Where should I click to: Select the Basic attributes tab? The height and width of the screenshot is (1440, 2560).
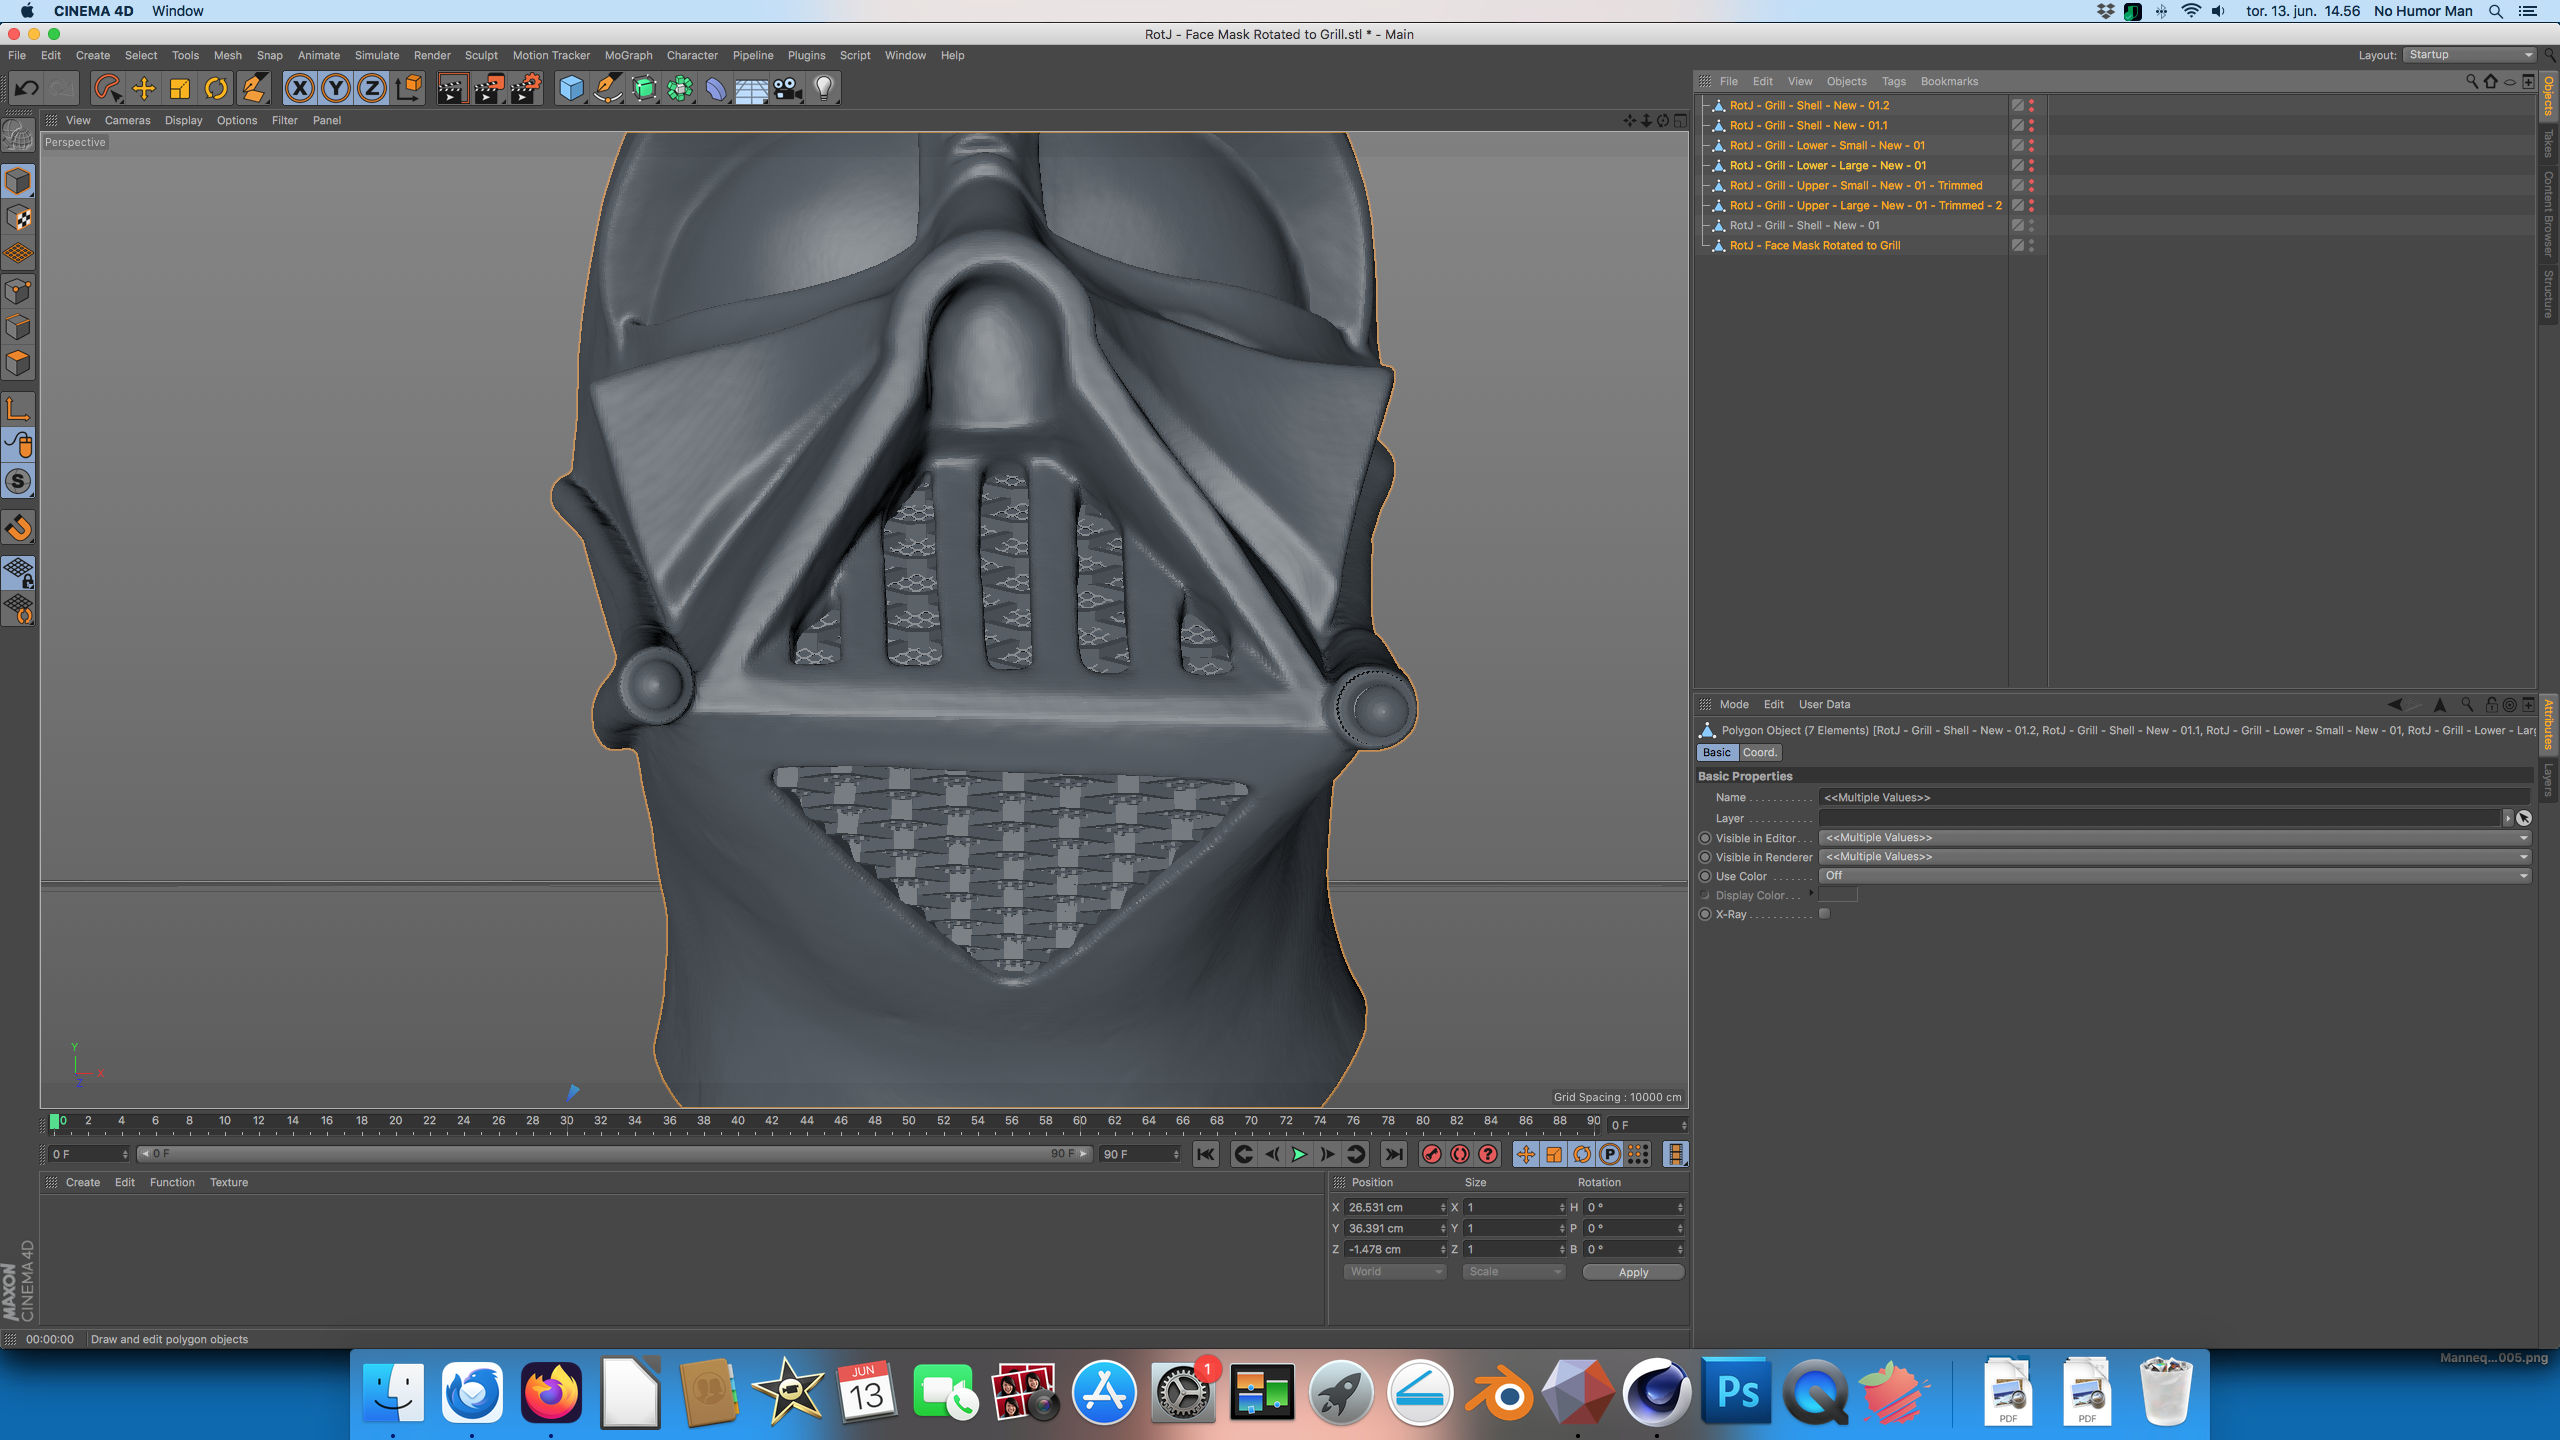1717,752
